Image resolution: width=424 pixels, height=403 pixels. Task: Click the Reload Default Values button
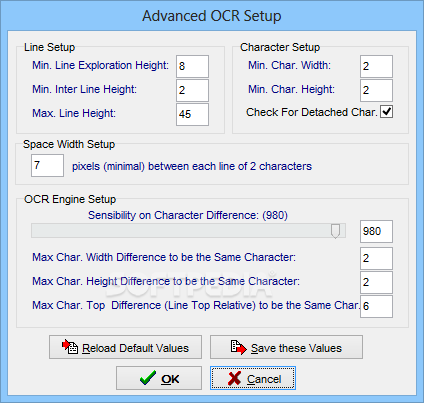pos(125,347)
